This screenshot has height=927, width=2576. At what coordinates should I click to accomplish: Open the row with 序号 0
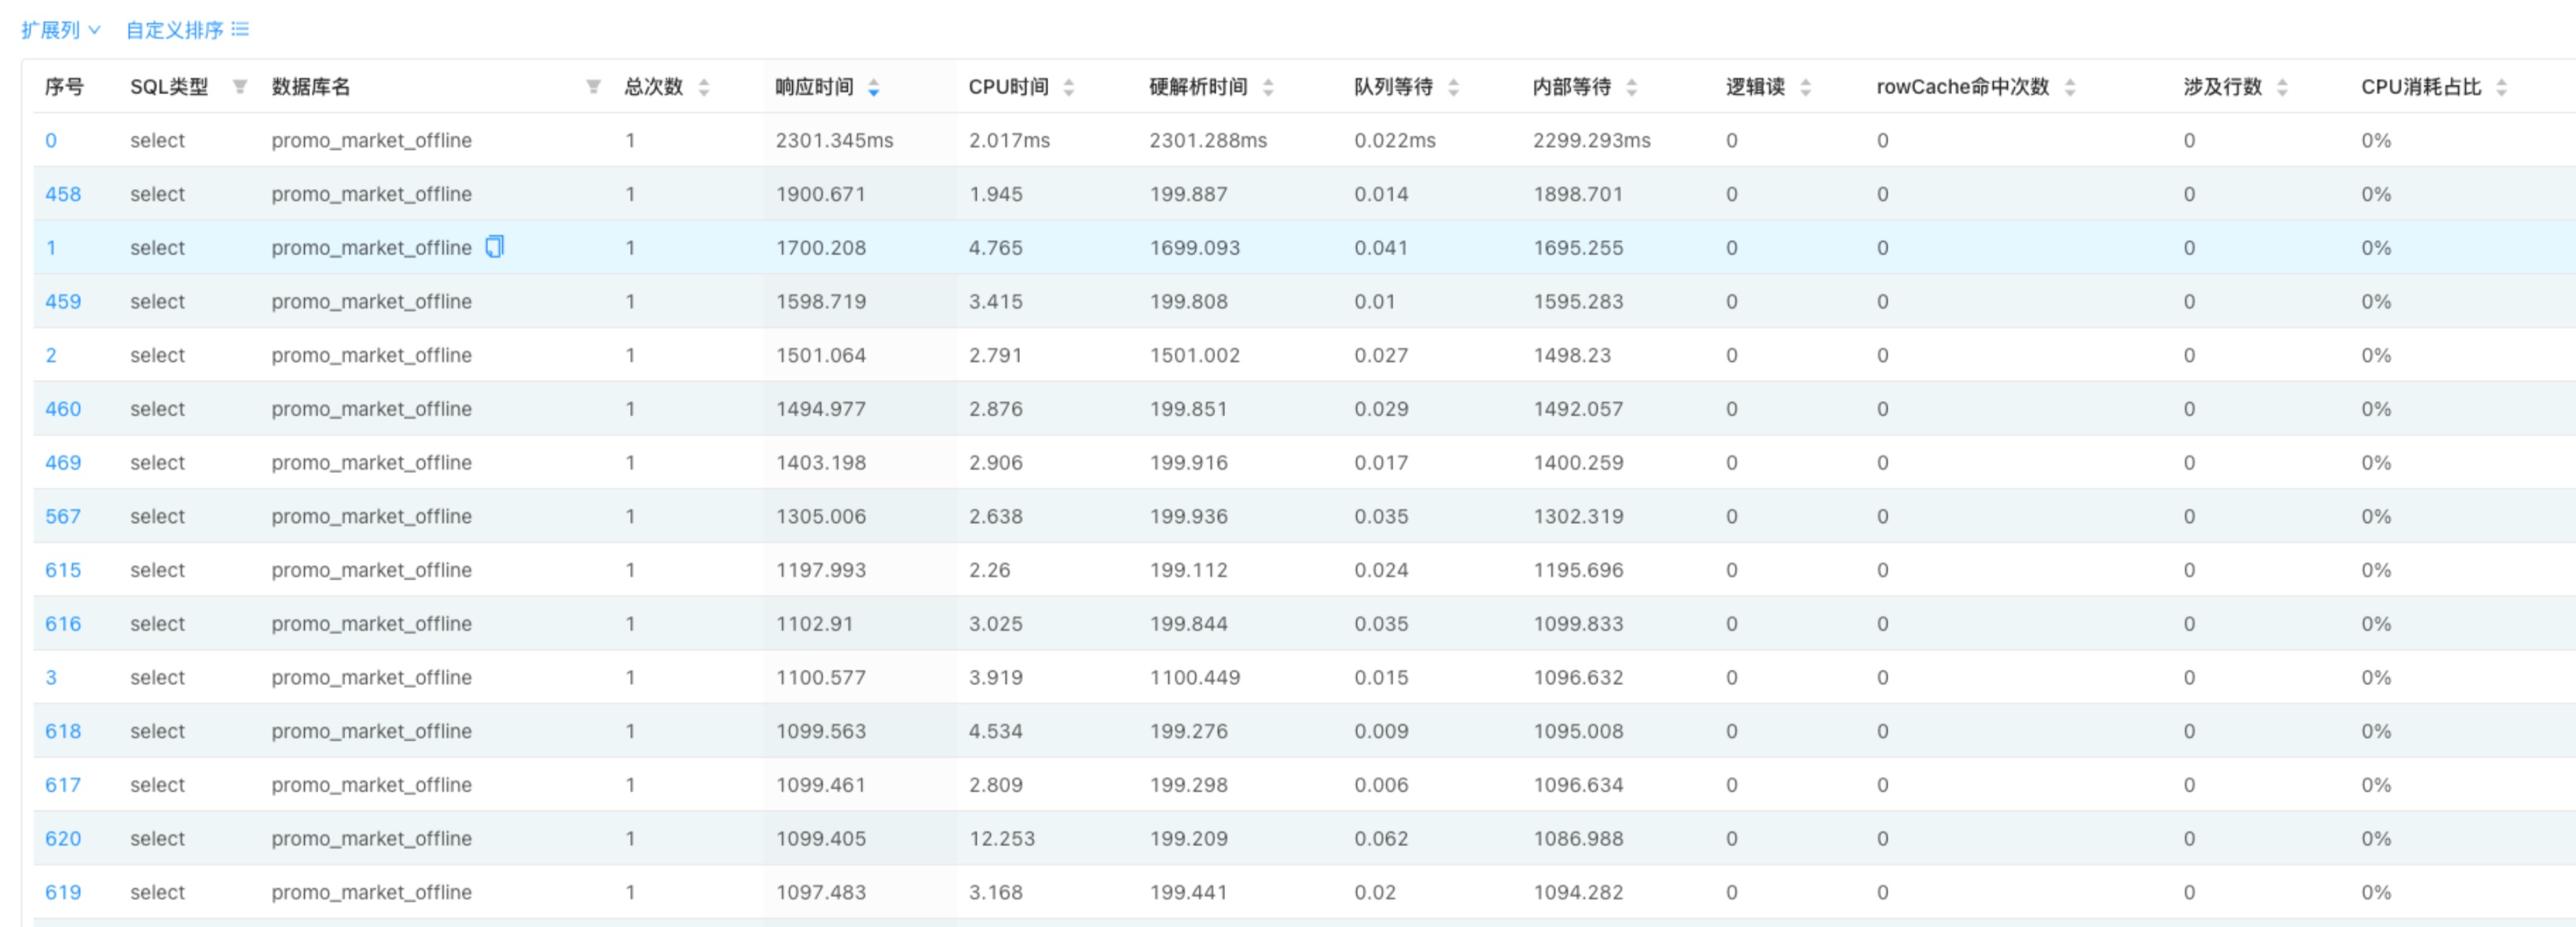pos(51,140)
